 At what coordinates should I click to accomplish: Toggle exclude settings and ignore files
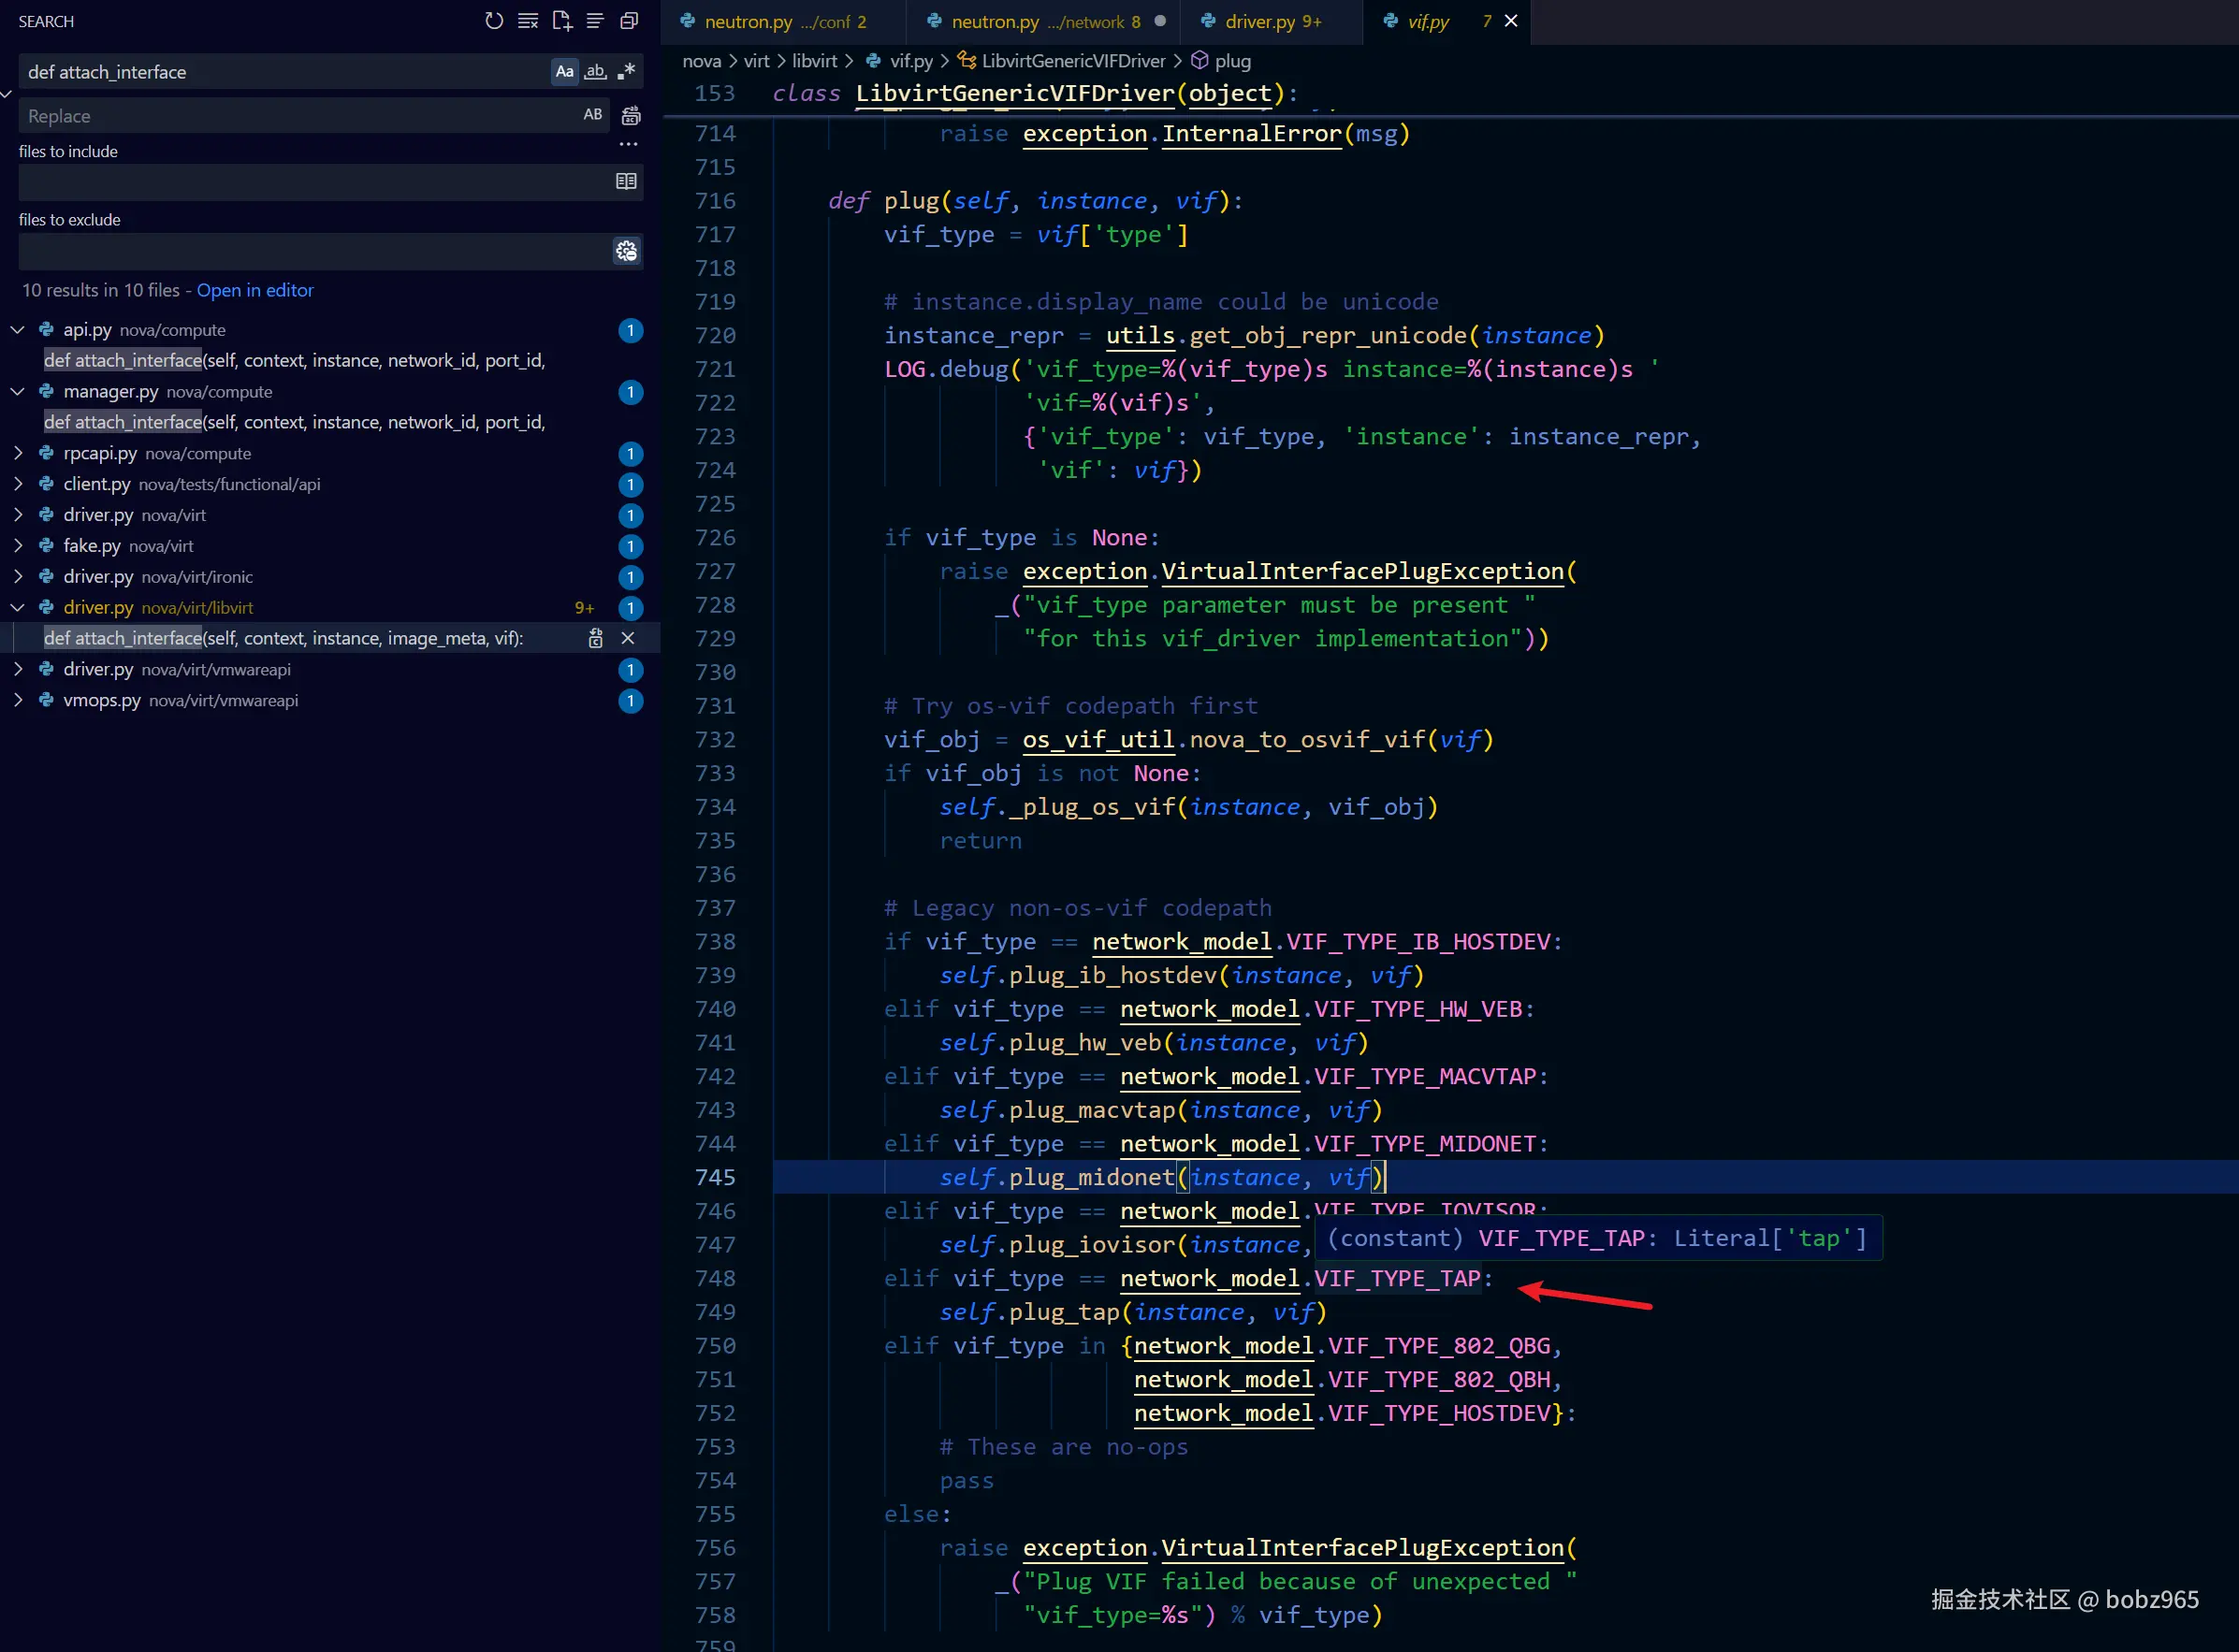(627, 251)
